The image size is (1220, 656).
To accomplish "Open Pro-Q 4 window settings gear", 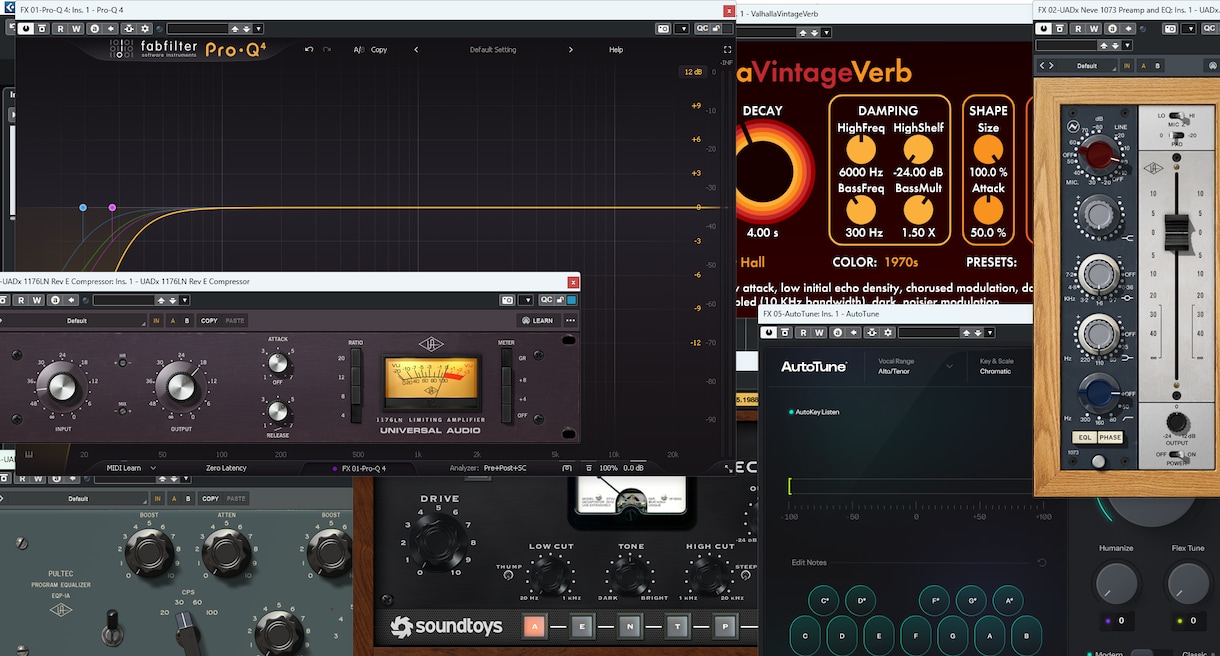I will point(145,29).
